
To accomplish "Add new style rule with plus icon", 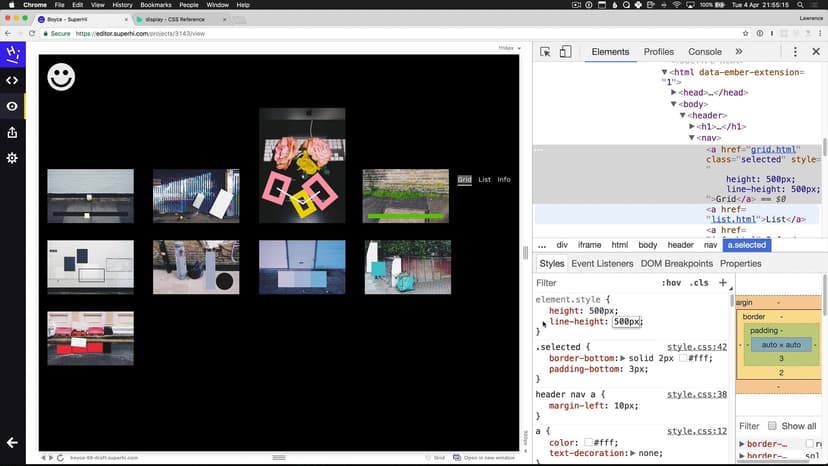I will point(723,283).
